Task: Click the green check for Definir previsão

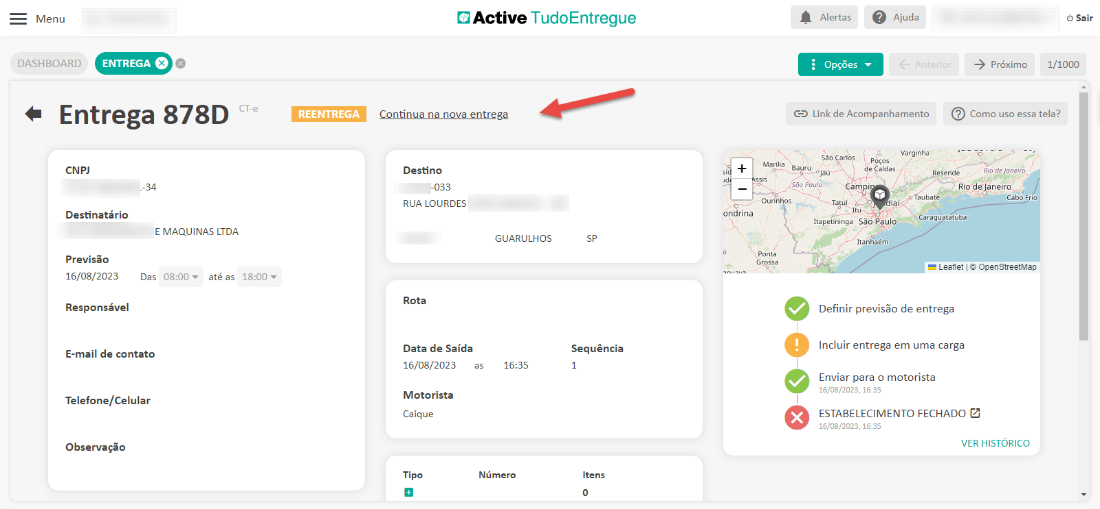Action: (797, 308)
